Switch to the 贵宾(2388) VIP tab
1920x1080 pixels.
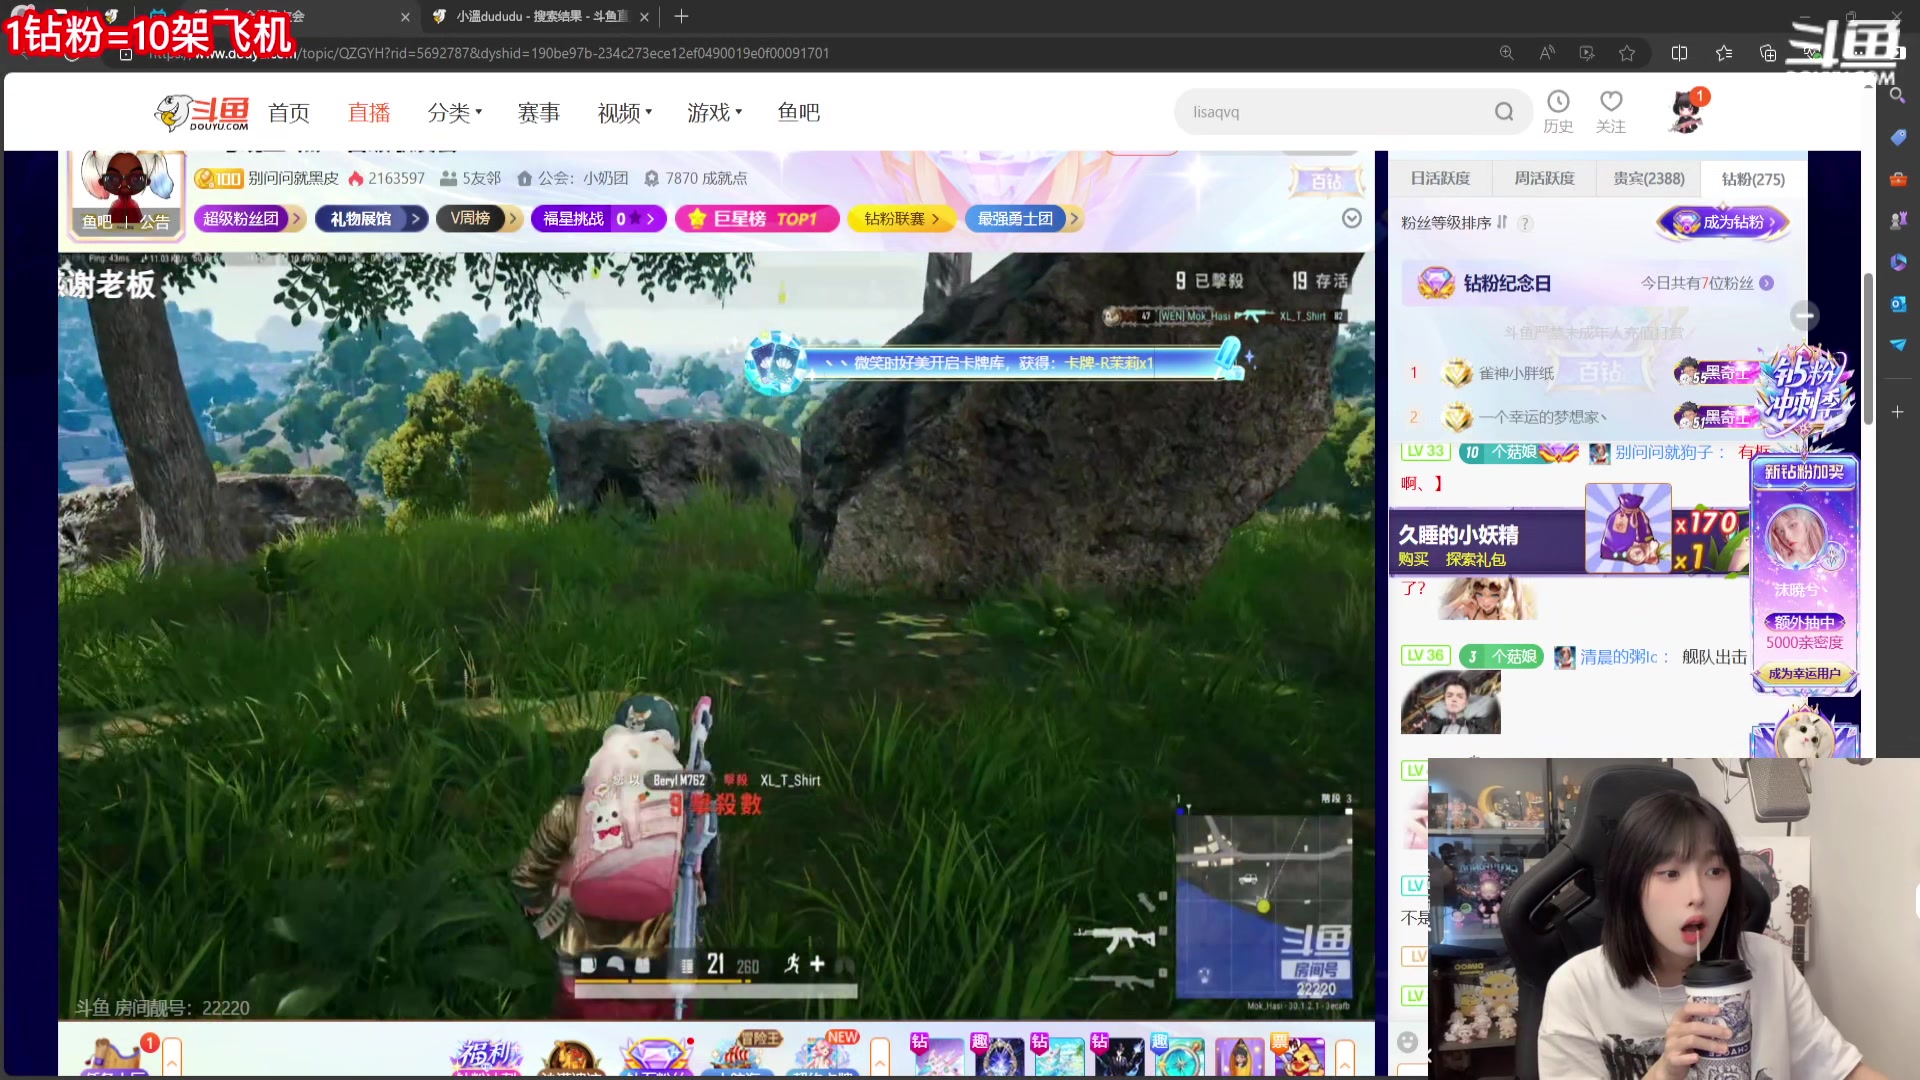(x=1648, y=178)
